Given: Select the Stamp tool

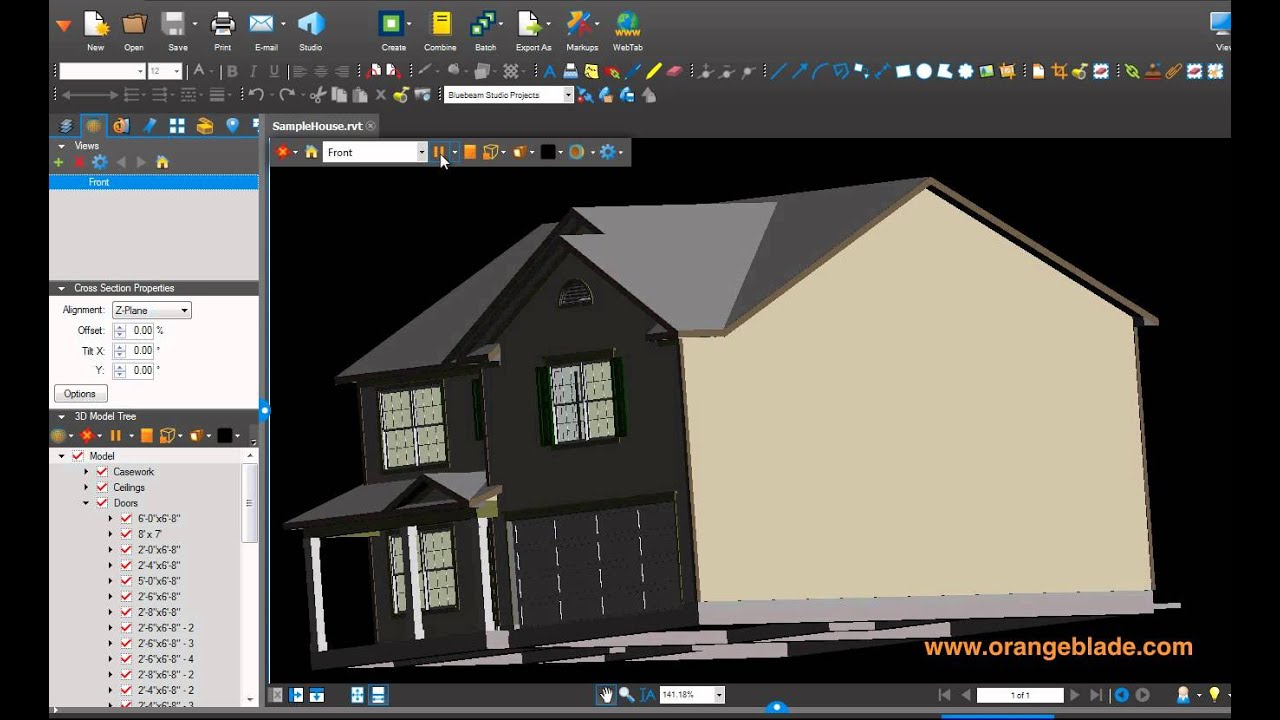Looking at the screenshot, I should [1153, 71].
